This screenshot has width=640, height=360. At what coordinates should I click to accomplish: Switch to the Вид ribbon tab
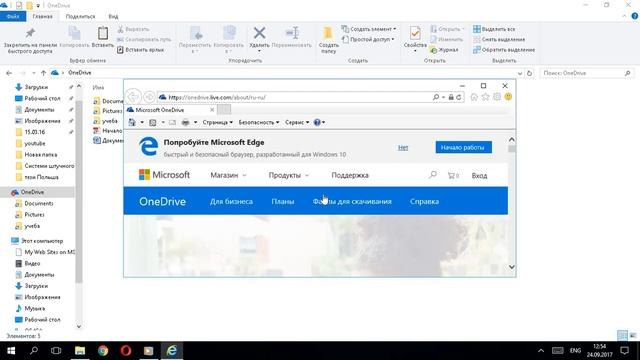point(113,16)
